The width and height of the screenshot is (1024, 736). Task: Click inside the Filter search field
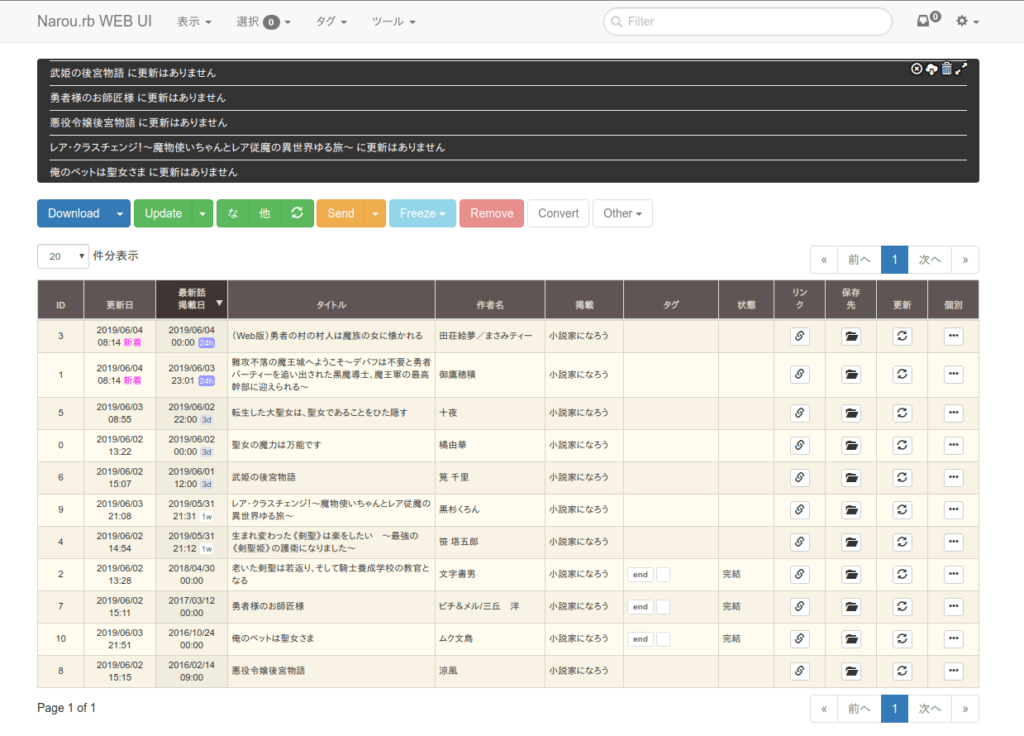pyautogui.click(x=747, y=21)
